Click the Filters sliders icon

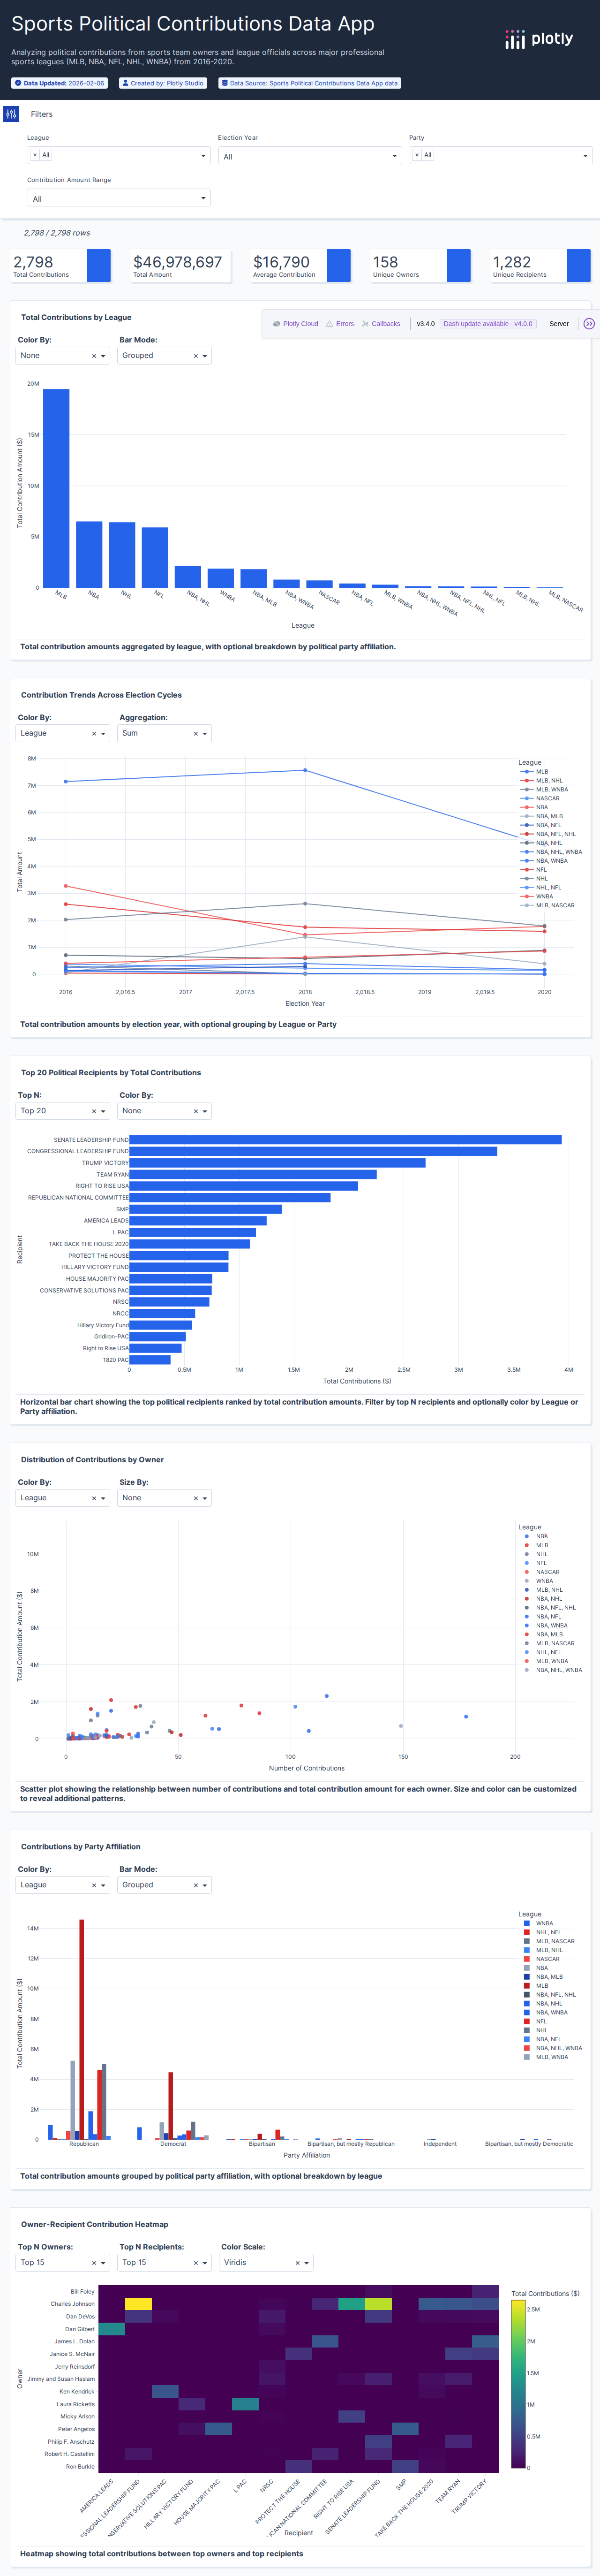[x=11, y=114]
